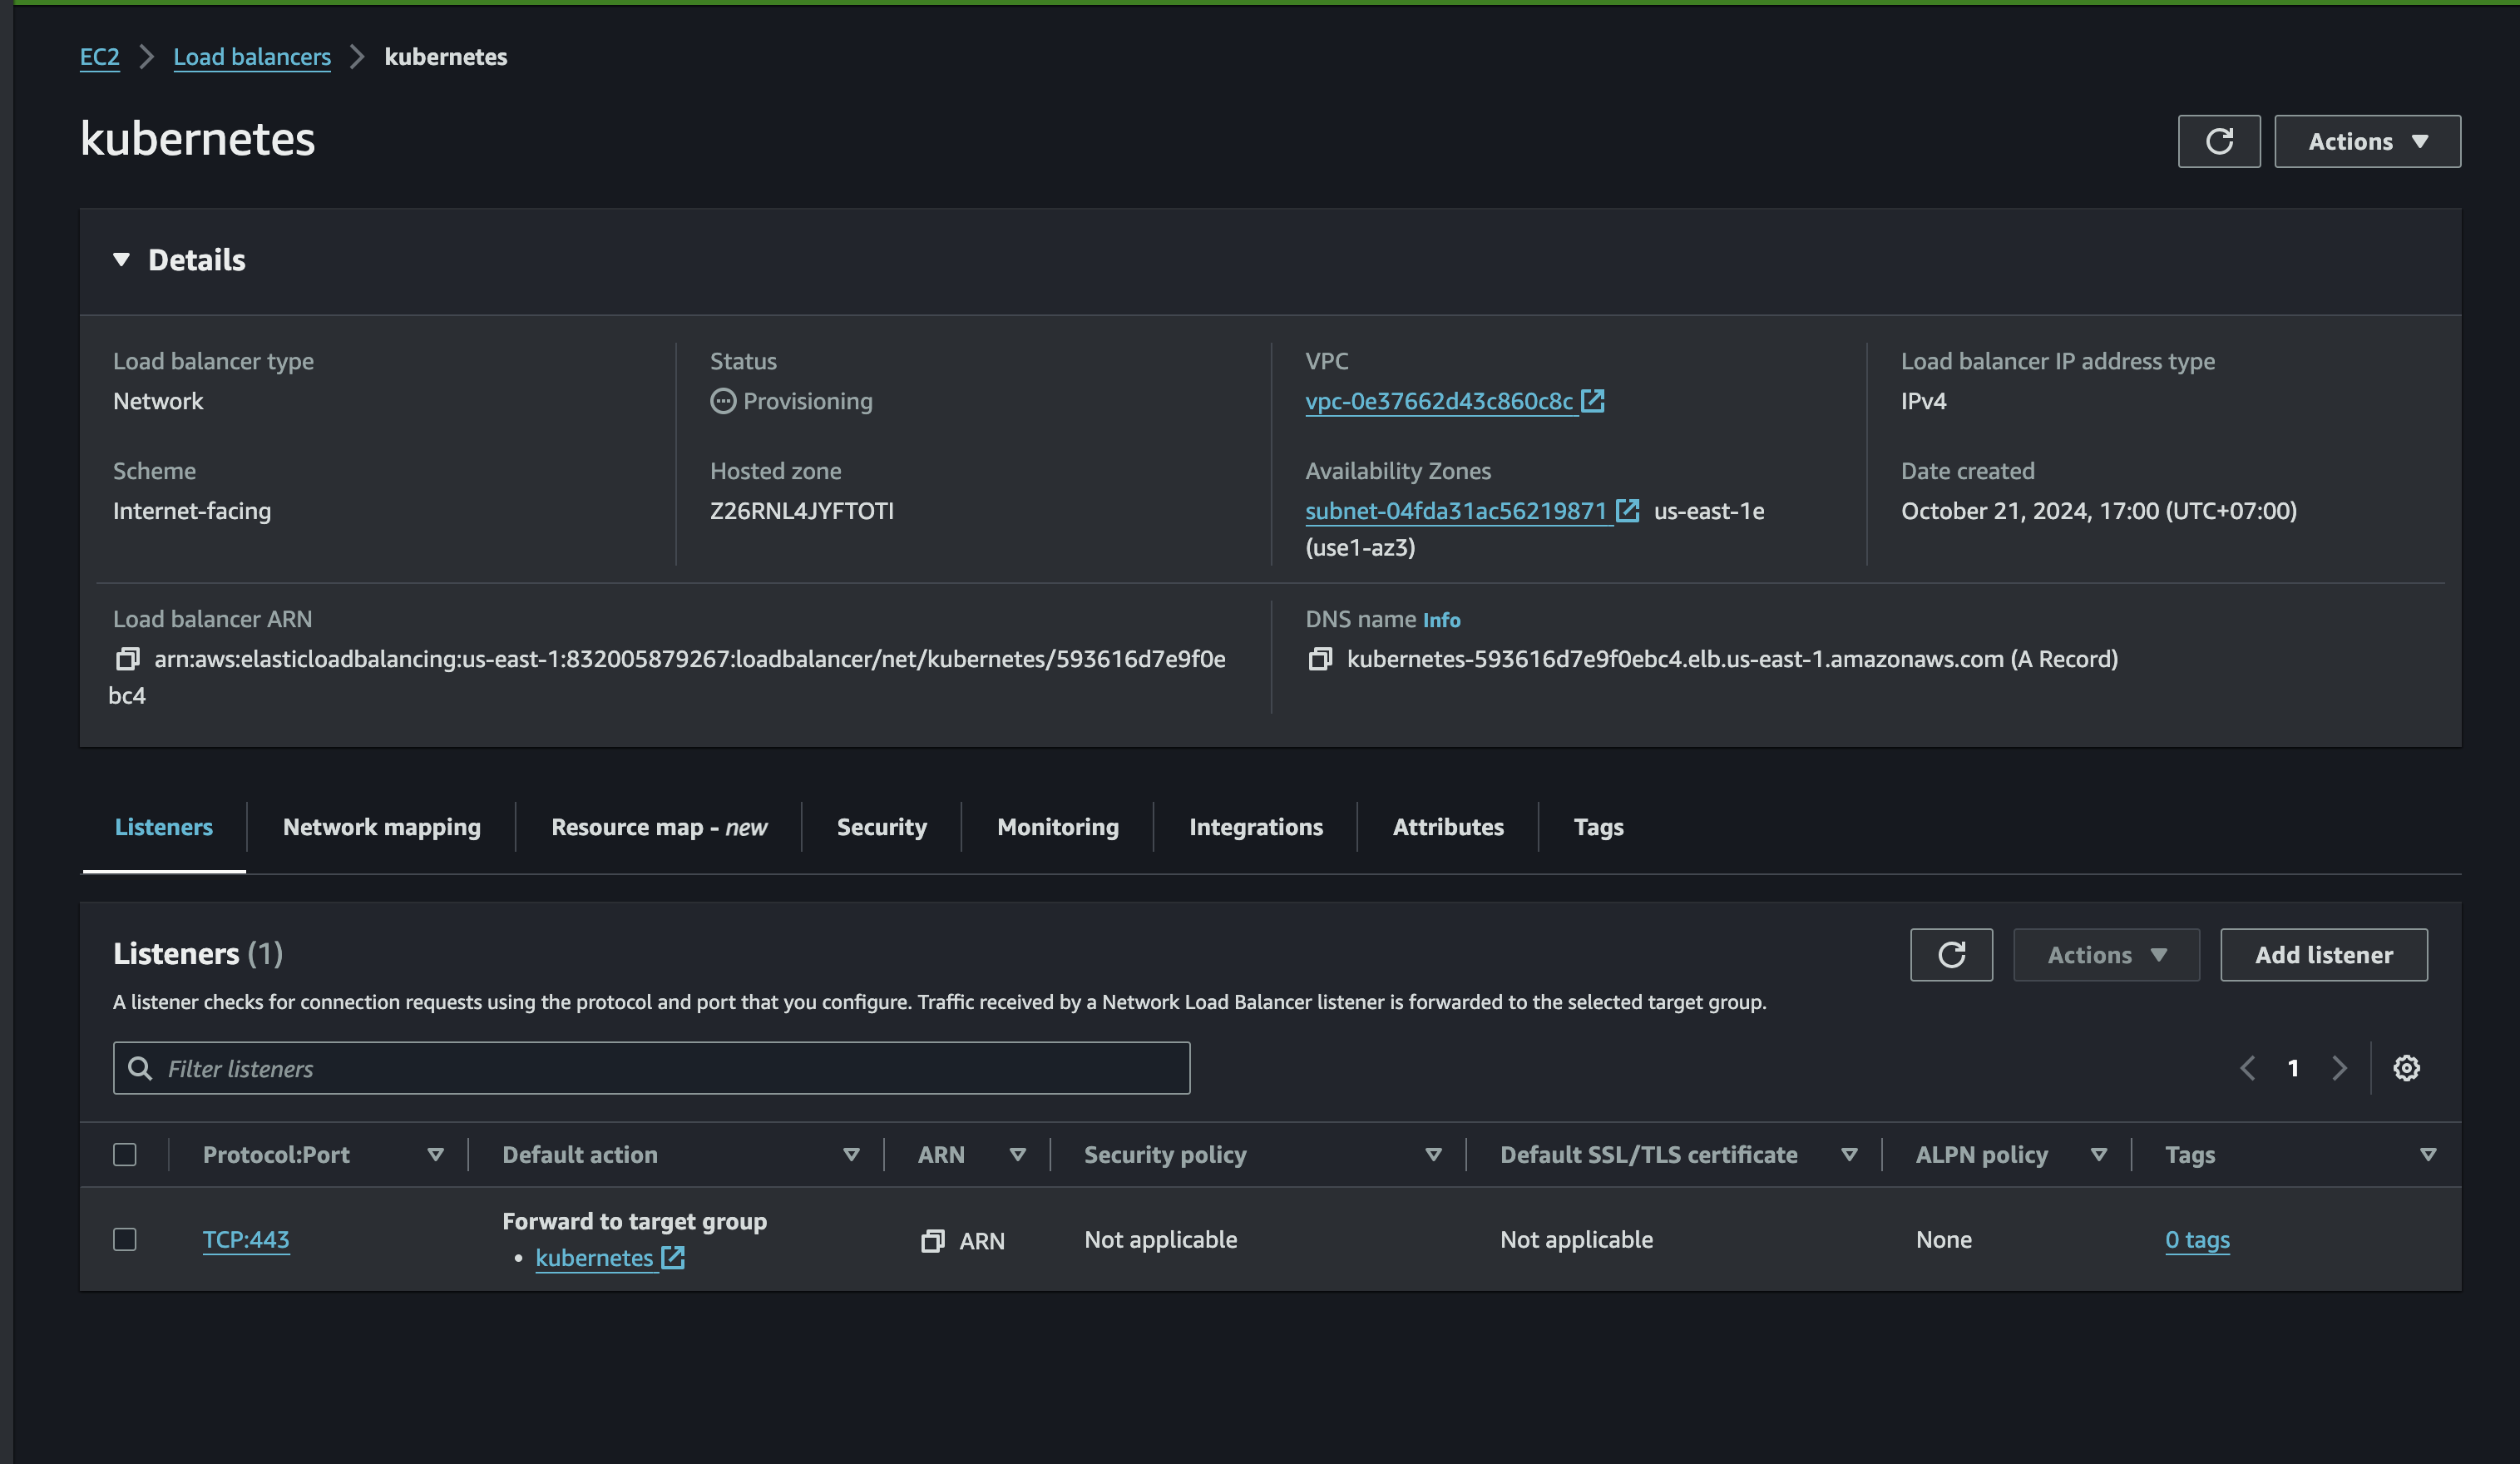This screenshot has width=2520, height=1464.
Task: Open the Tags tab
Action: pos(1598,827)
